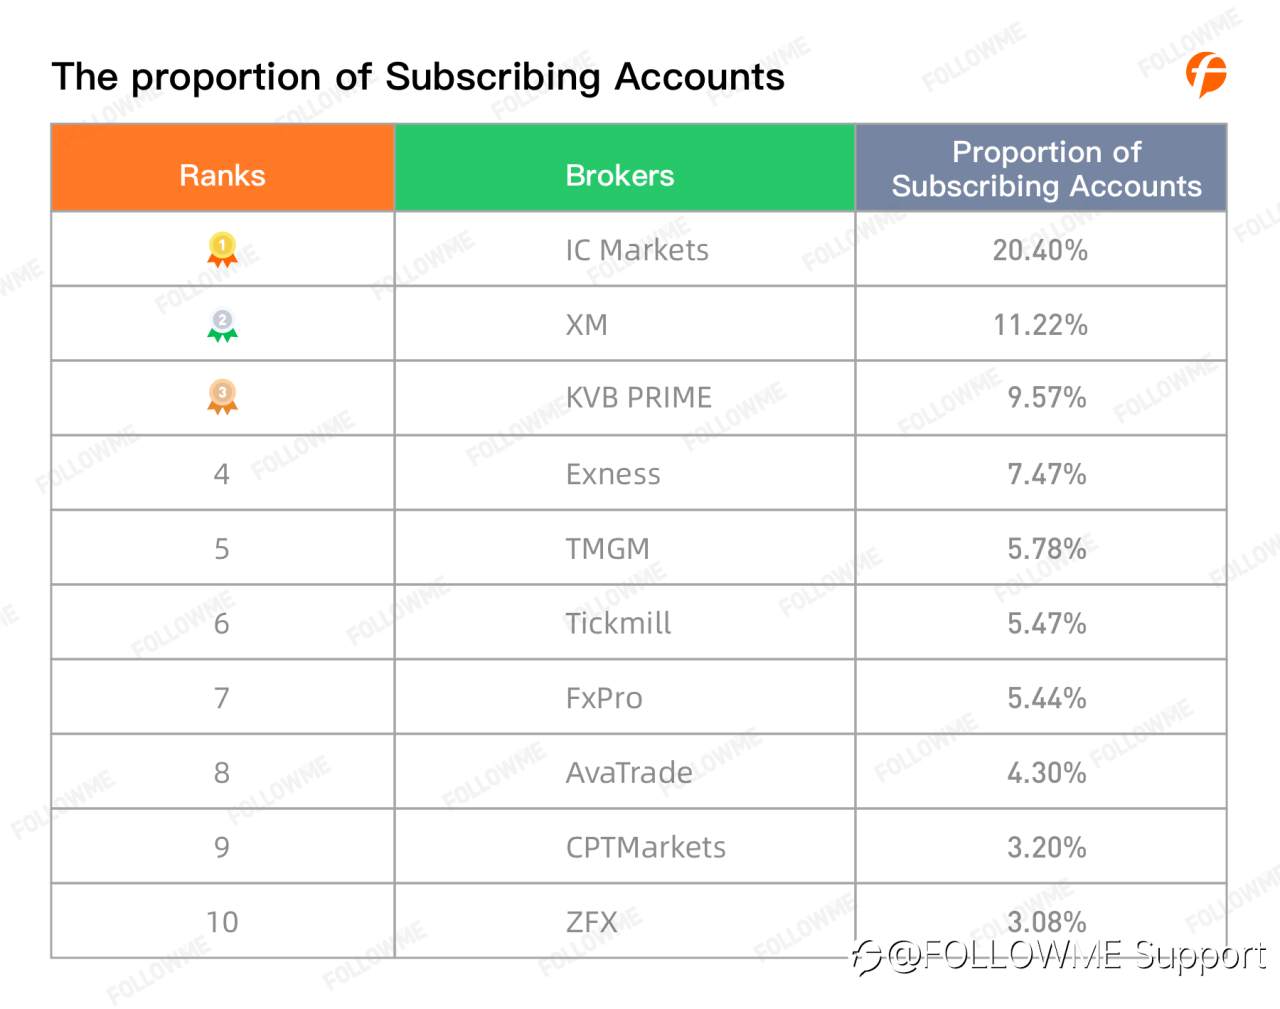Select the orange Ranks column header
The height and width of the screenshot is (1009, 1280).
tap(222, 168)
